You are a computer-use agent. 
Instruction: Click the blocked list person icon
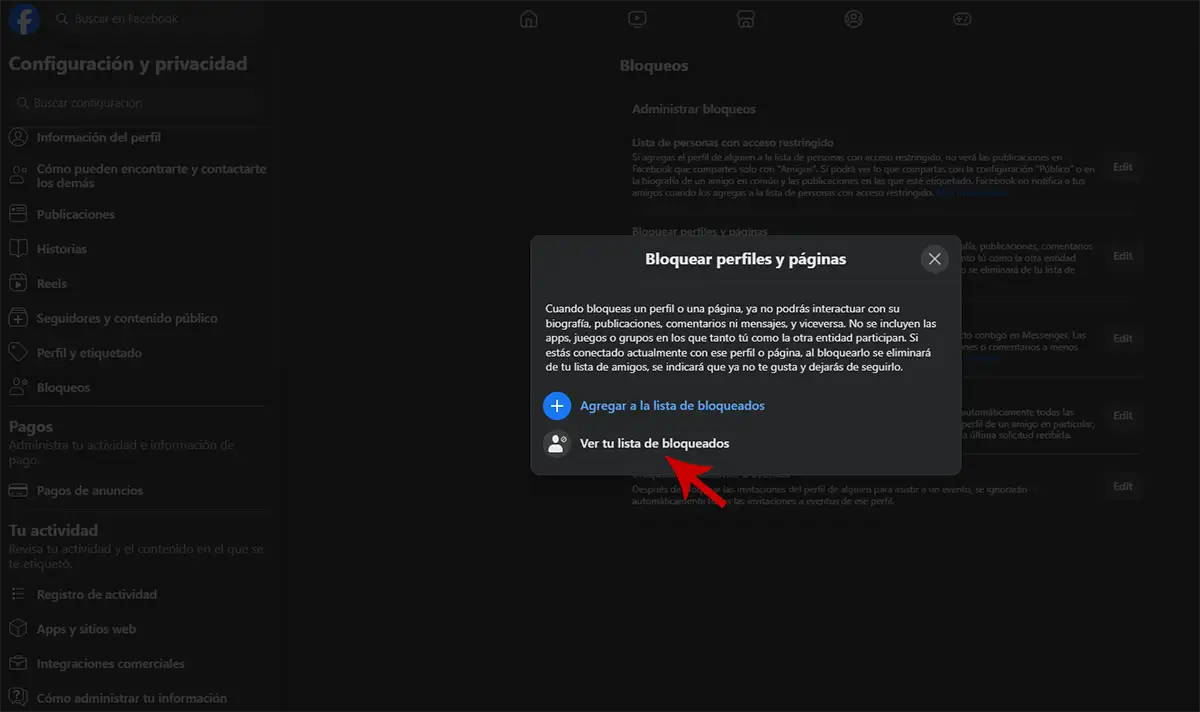556,443
